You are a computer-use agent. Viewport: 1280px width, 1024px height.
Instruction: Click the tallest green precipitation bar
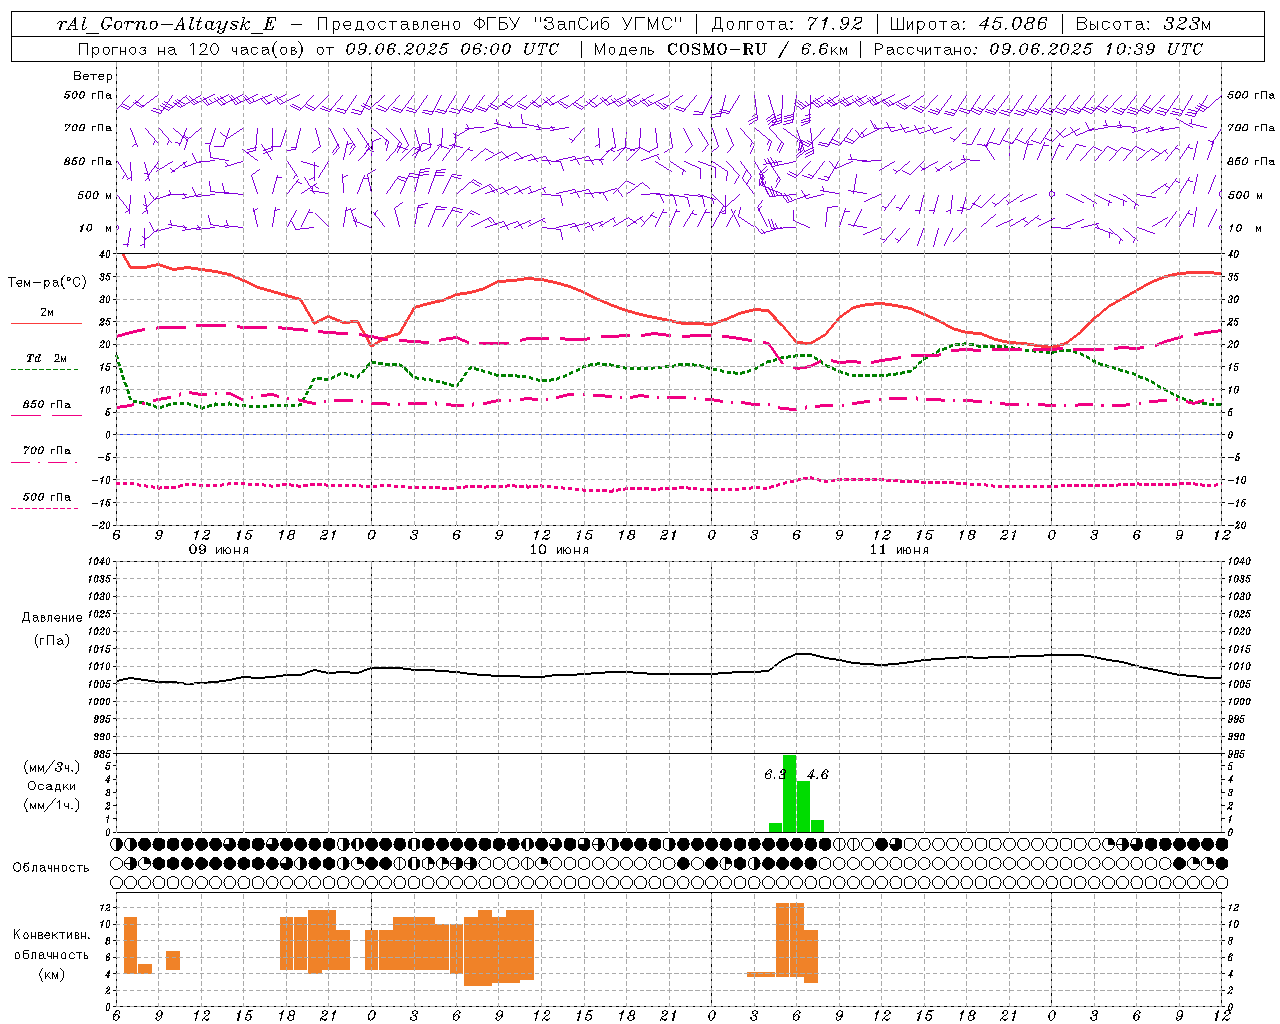click(789, 793)
